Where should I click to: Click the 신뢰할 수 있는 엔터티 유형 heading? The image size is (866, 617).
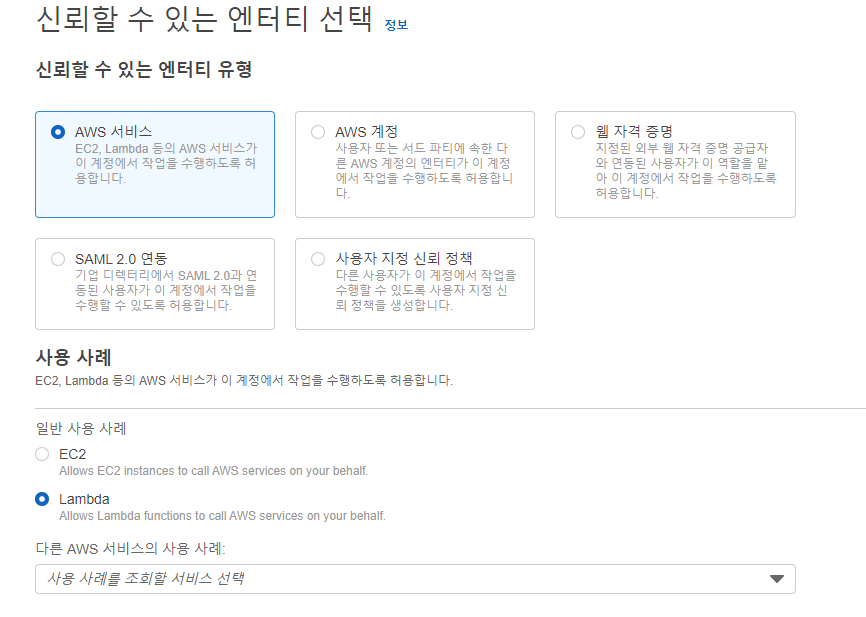144,70
